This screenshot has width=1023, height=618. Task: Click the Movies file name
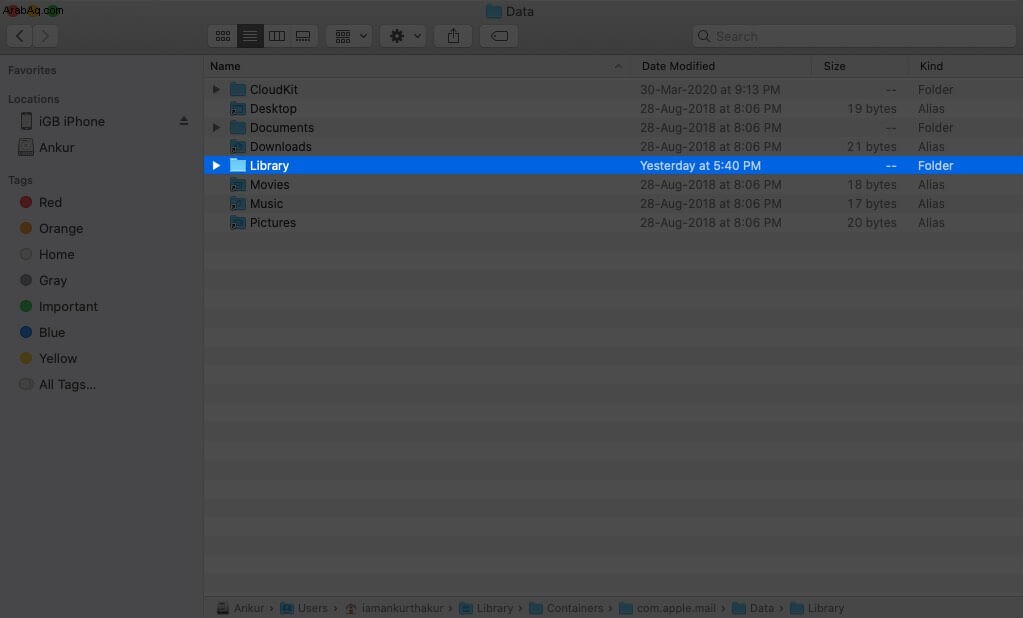269,185
